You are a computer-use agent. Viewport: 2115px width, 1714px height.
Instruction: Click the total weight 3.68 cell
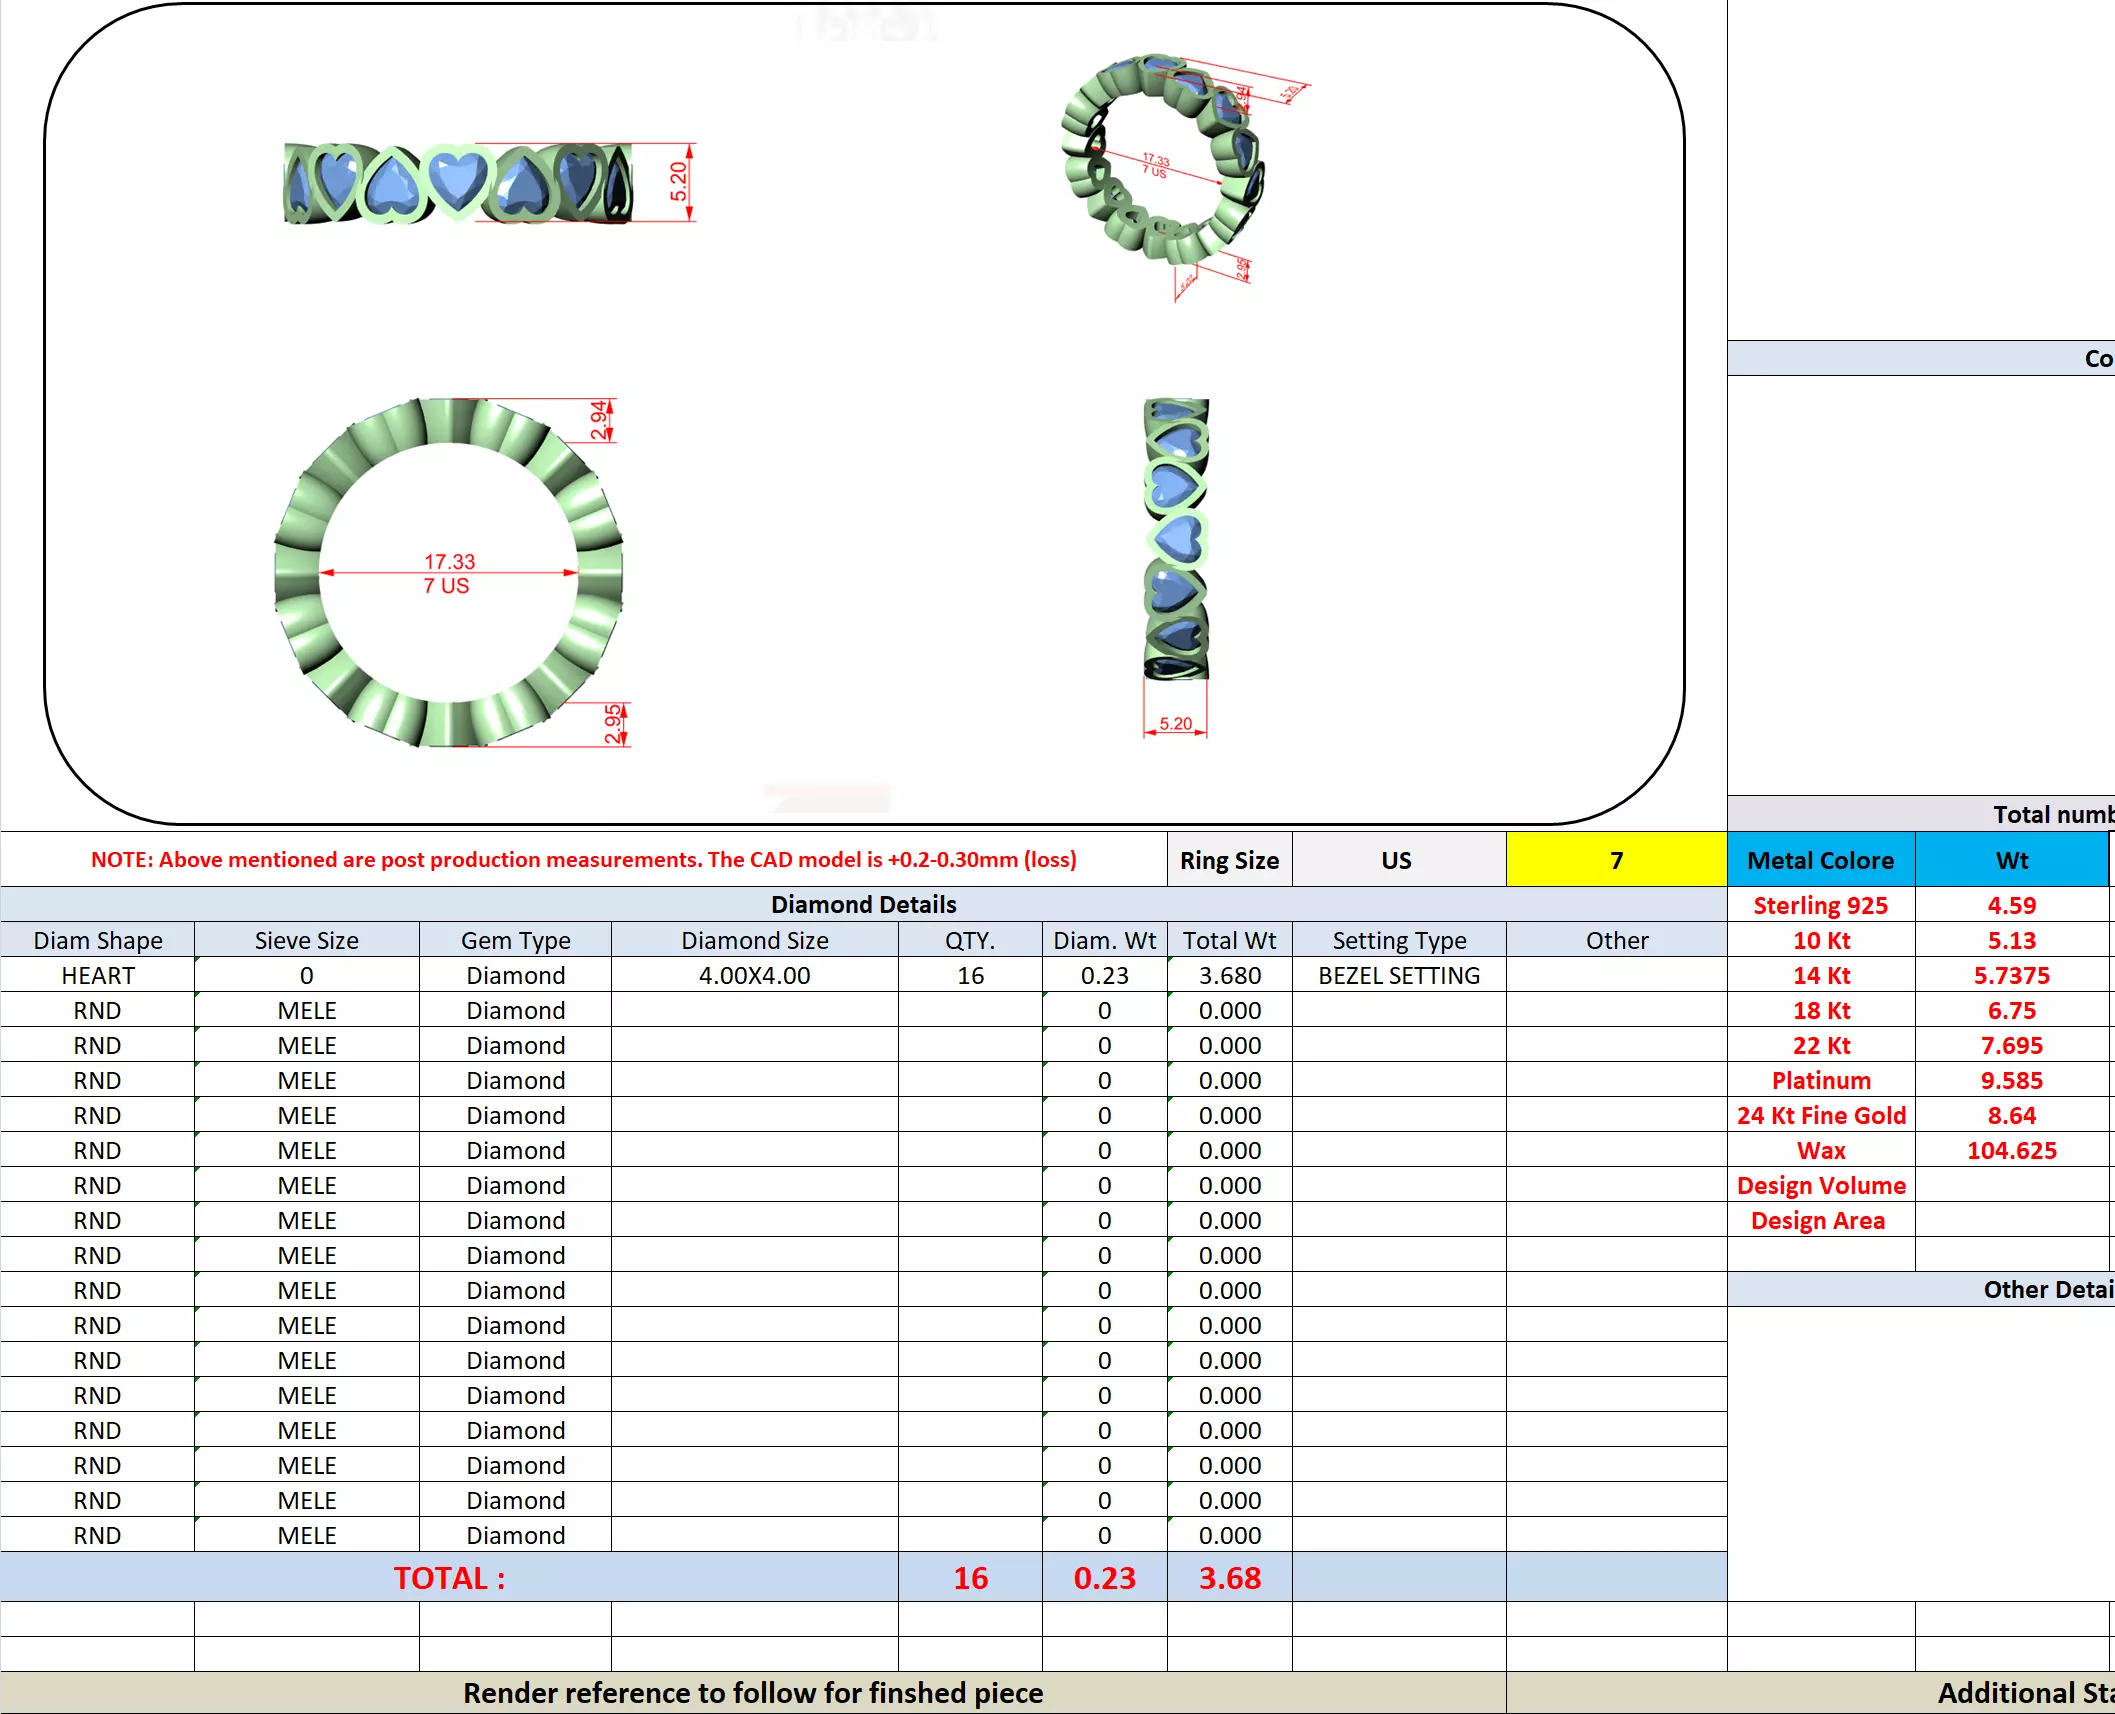(1229, 1577)
